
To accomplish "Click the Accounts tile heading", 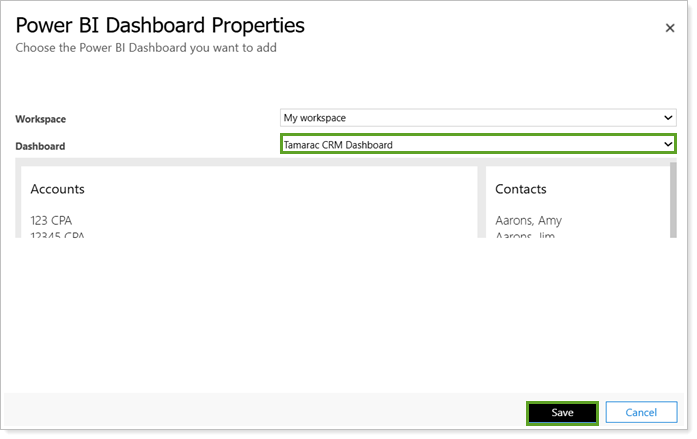I will pos(58,189).
